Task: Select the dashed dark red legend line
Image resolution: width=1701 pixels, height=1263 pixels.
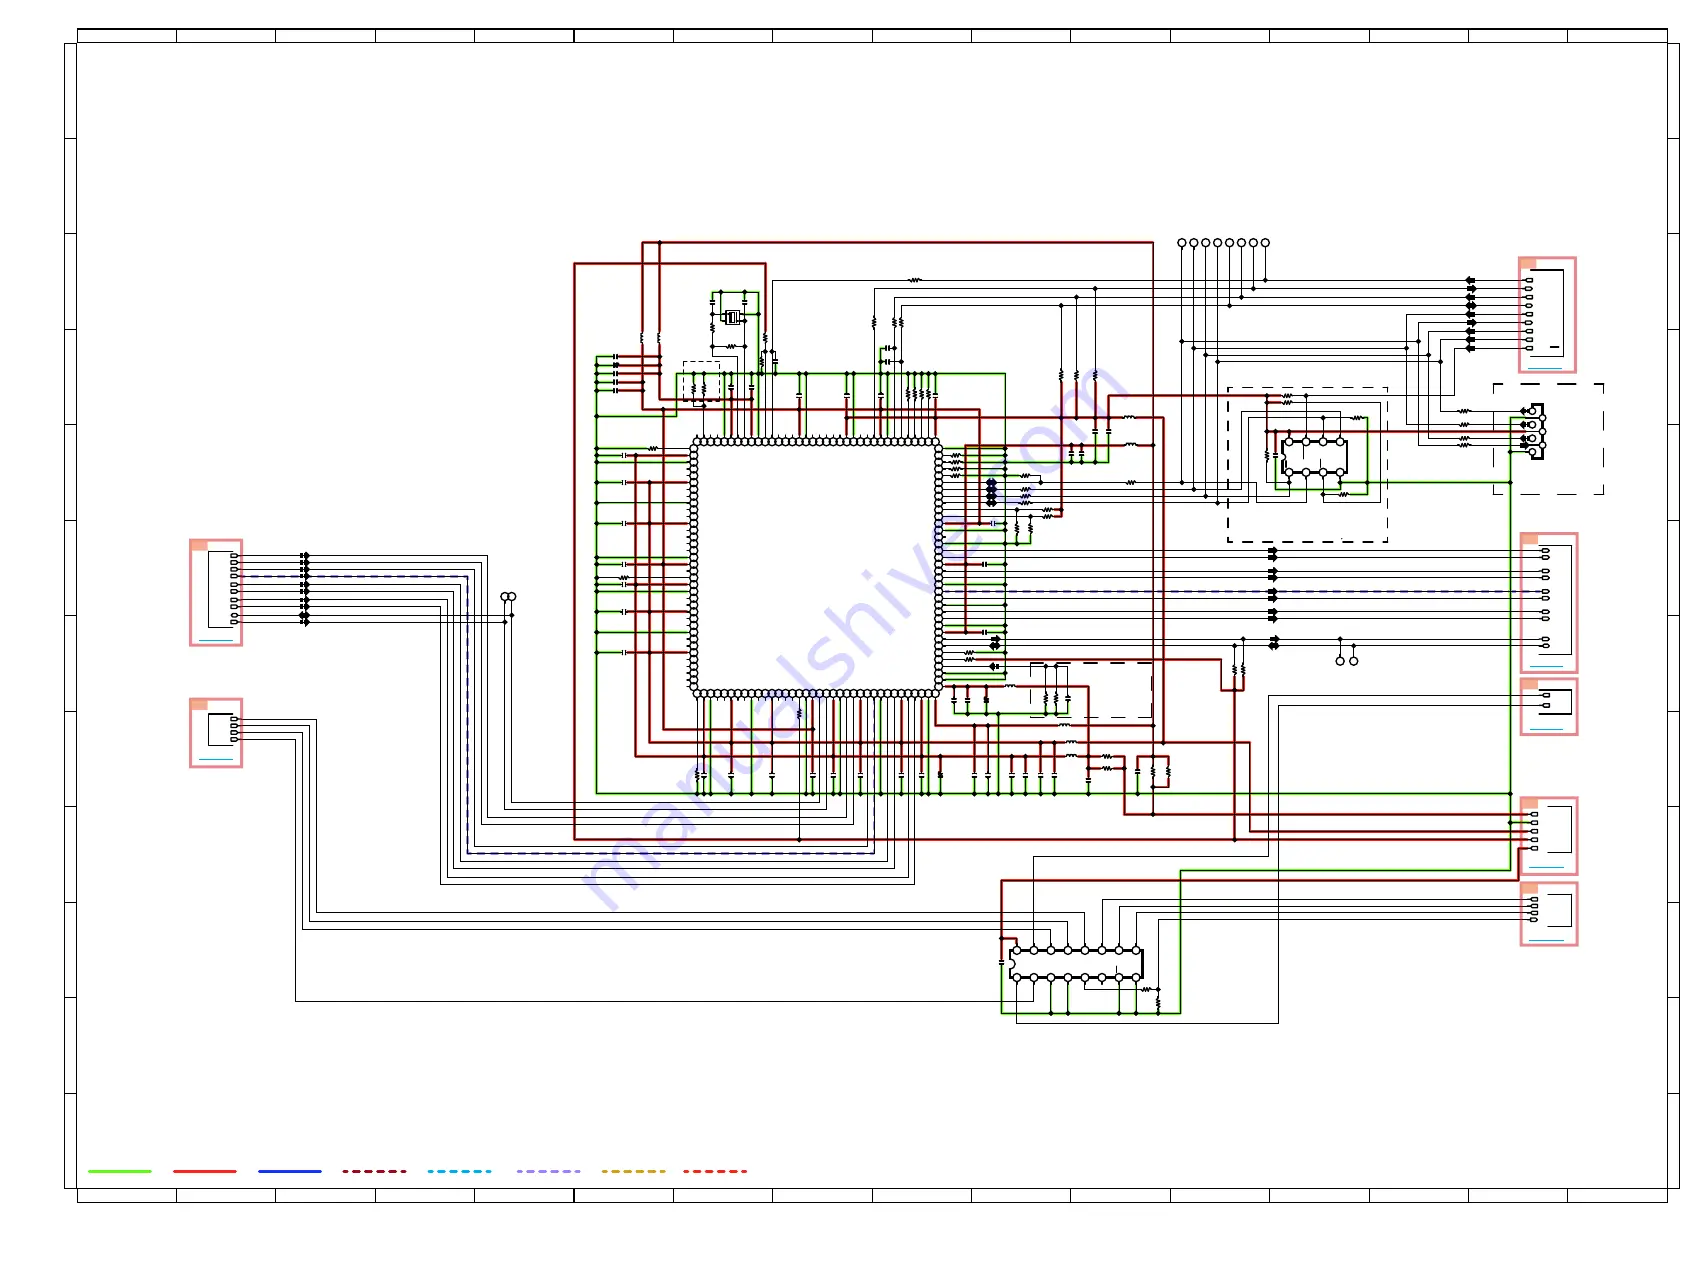Action: (x=375, y=1171)
